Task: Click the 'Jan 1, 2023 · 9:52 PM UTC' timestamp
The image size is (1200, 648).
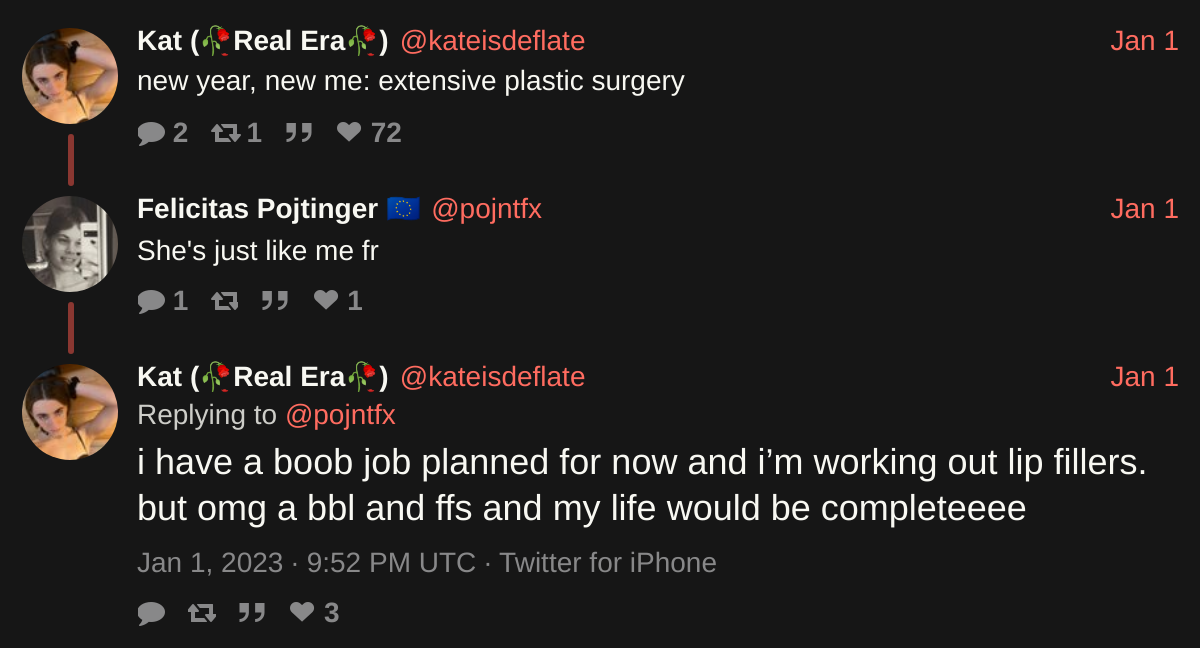Action: coord(306,563)
